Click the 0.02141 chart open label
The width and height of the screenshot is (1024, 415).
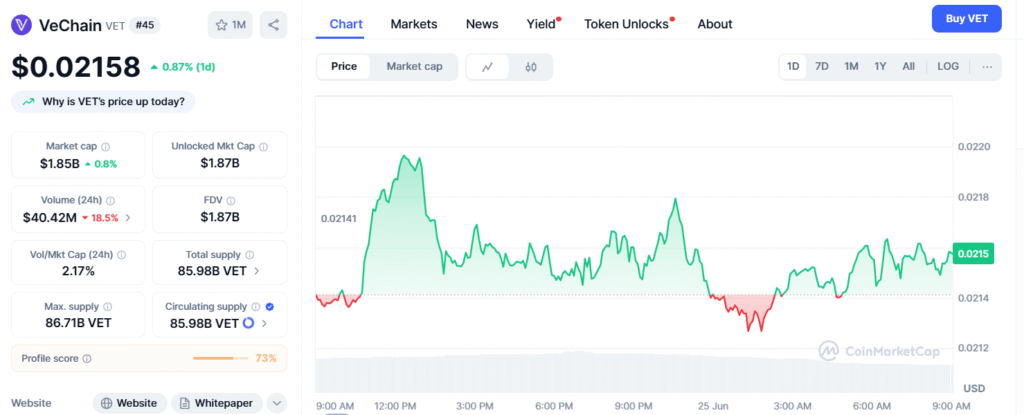(338, 218)
